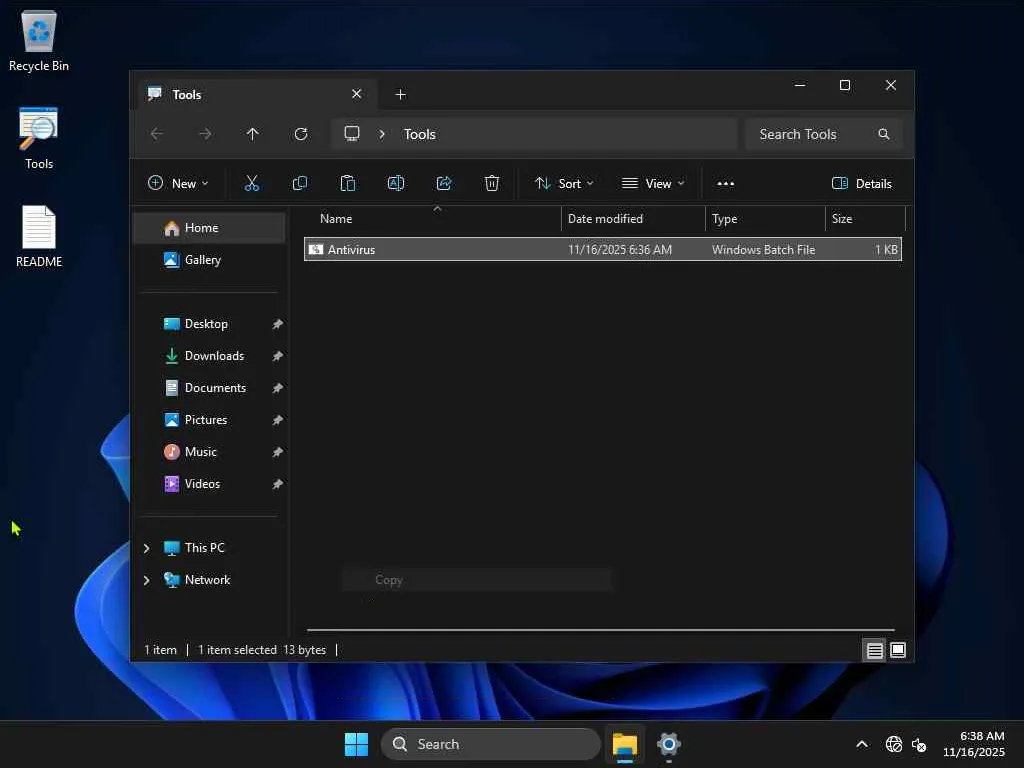
Task: Click This PC label in sidebar
Action: pyautogui.click(x=204, y=548)
